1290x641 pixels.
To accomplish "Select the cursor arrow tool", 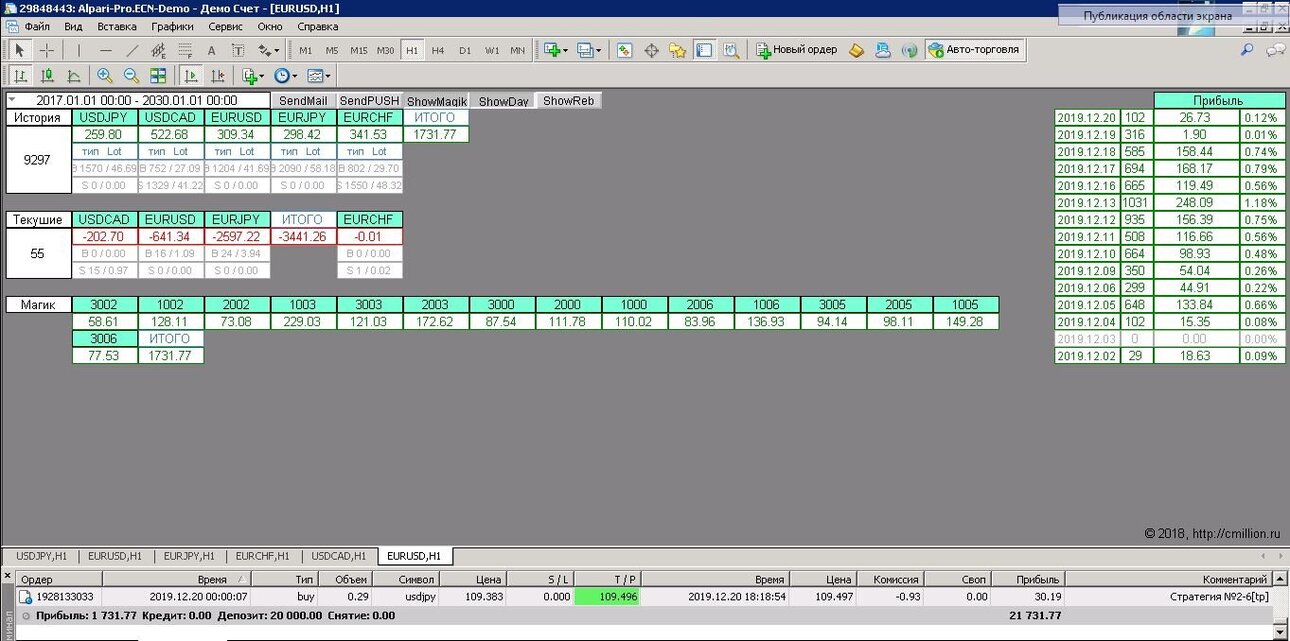I will click(x=19, y=50).
